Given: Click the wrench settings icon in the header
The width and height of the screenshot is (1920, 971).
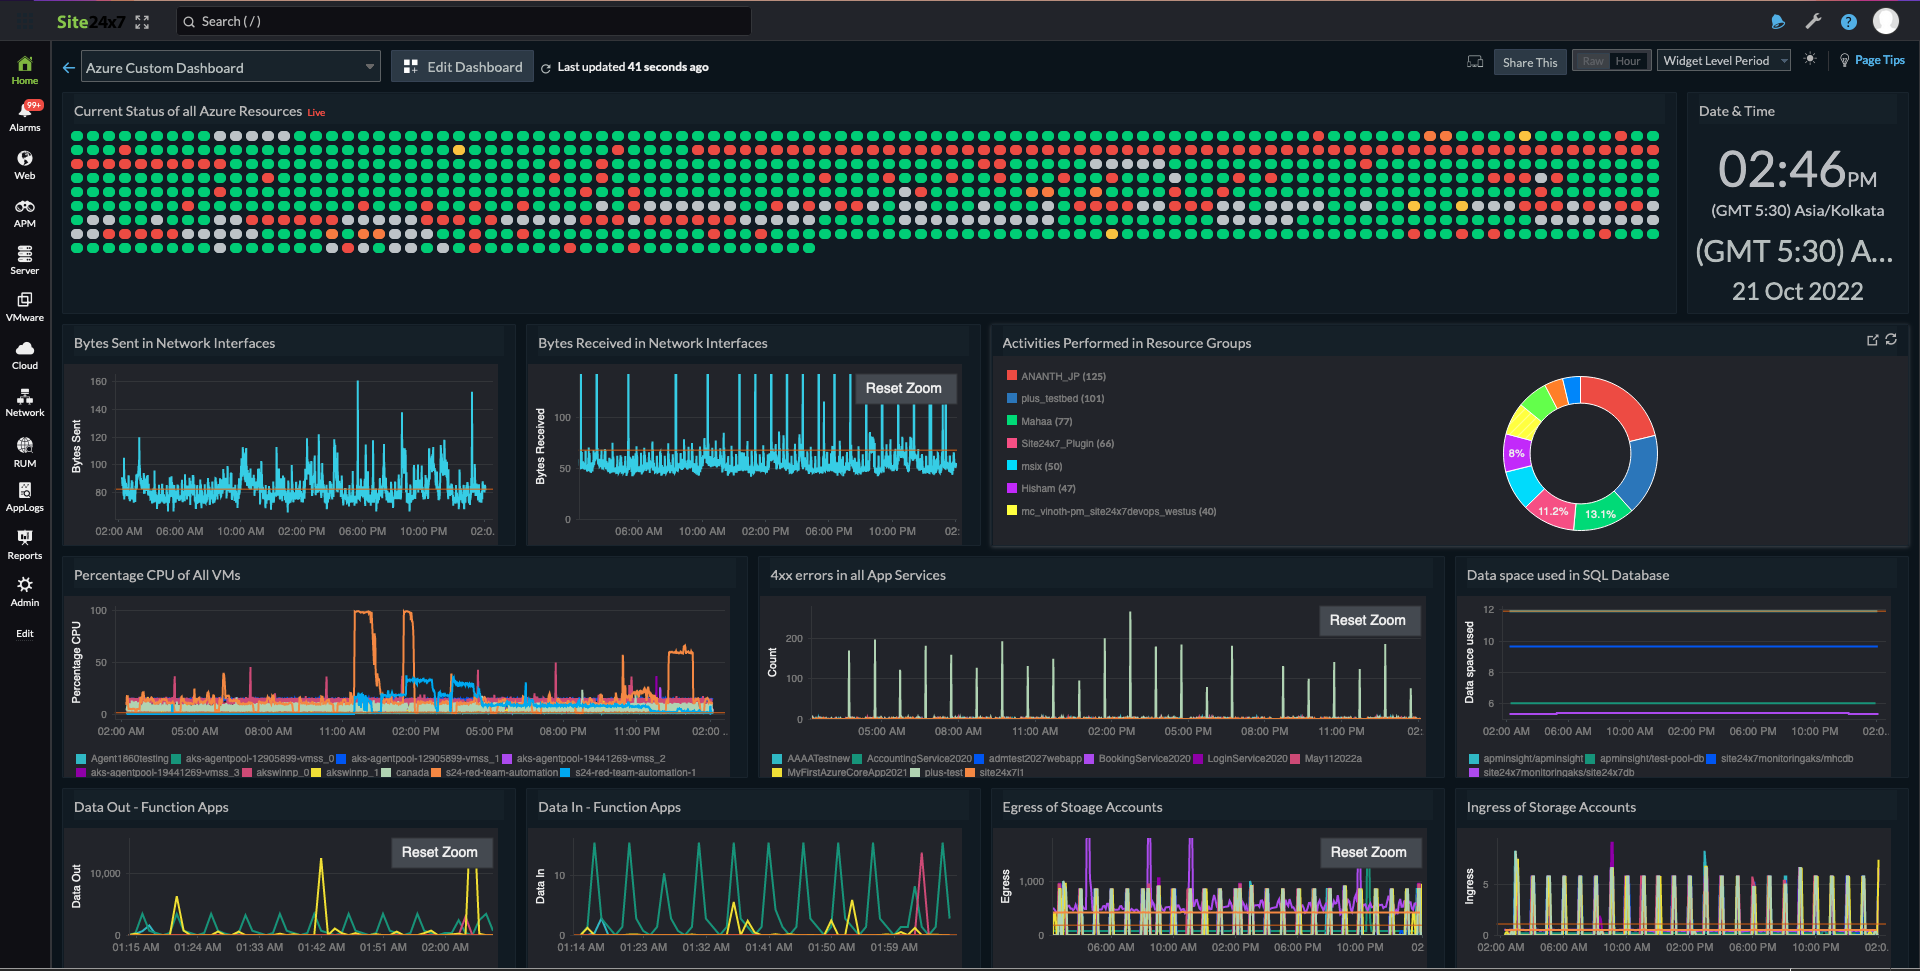Looking at the screenshot, I should pyautogui.click(x=1813, y=21).
